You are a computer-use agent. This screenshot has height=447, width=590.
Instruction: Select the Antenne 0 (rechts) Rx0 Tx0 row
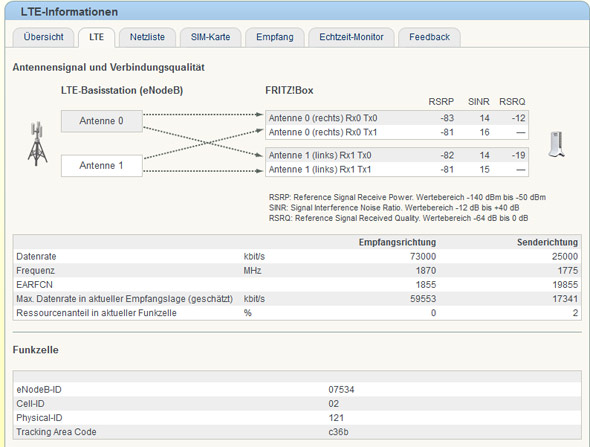(x=397, y=118)
